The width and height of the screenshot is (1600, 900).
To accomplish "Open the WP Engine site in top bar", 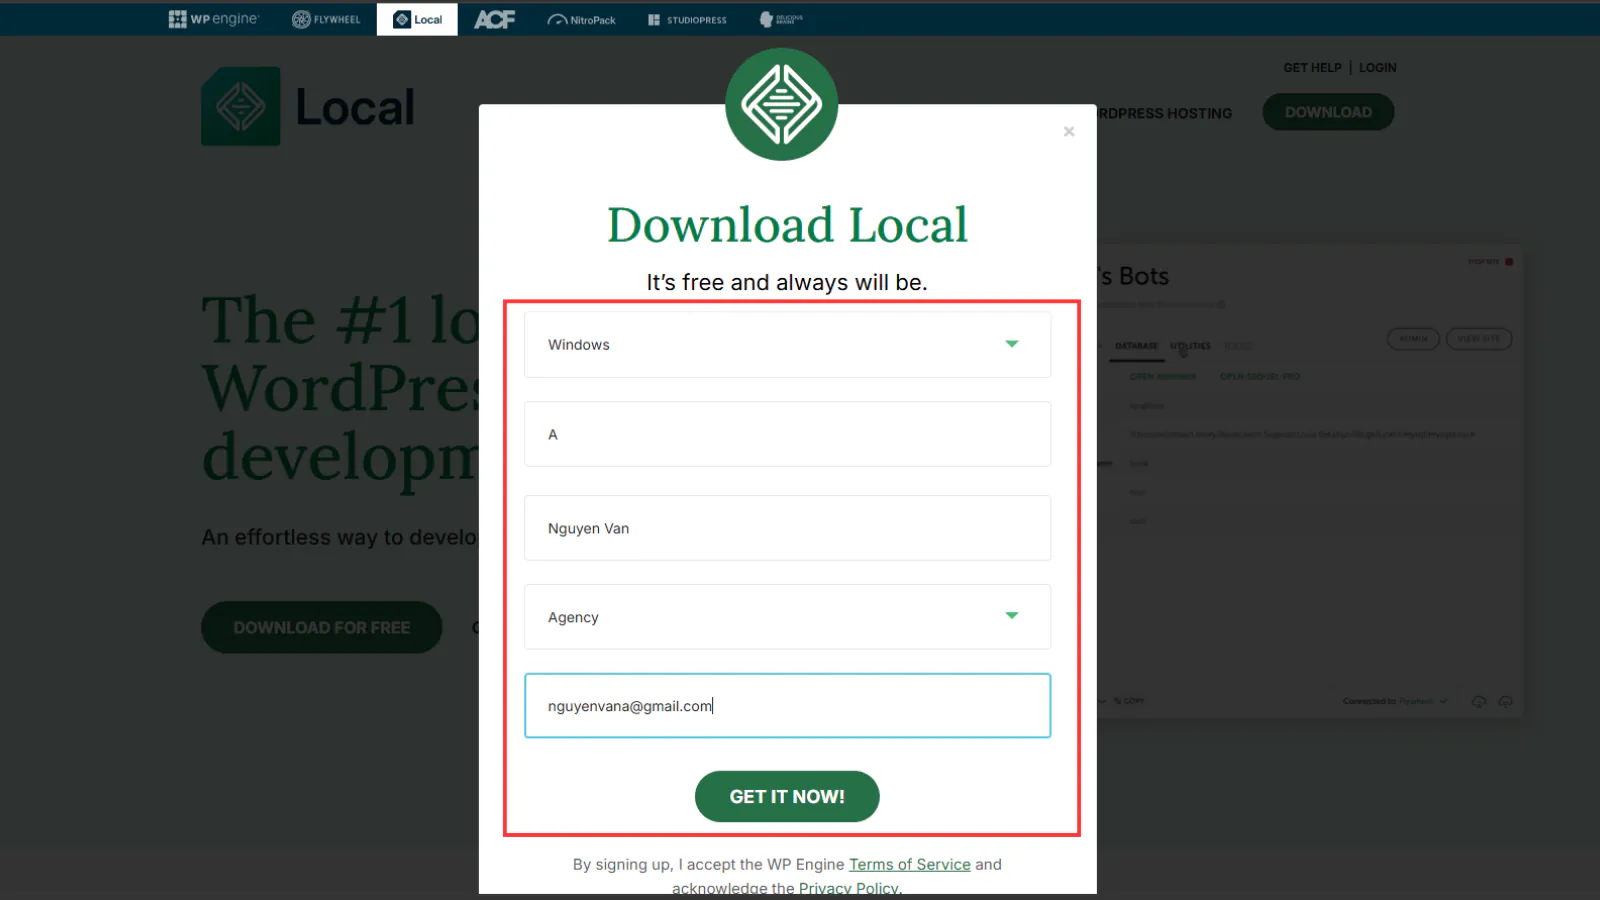I will pos(213,19).
